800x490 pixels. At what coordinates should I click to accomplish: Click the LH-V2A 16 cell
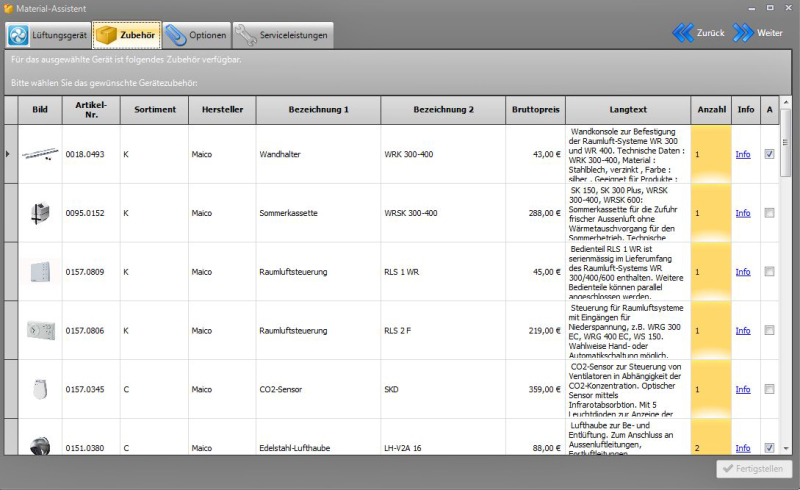[x=443, y=437]
